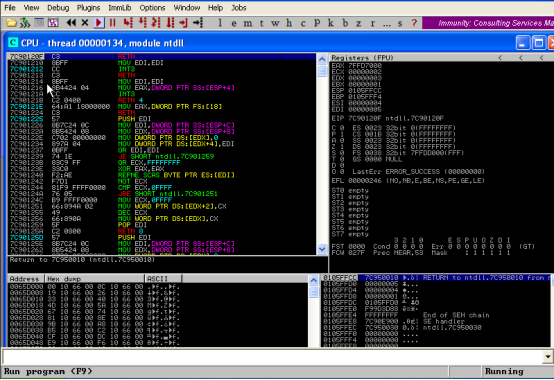Click the Step into icon
Viewport: 554px width, 380px height.
click(x=128, y=23)
